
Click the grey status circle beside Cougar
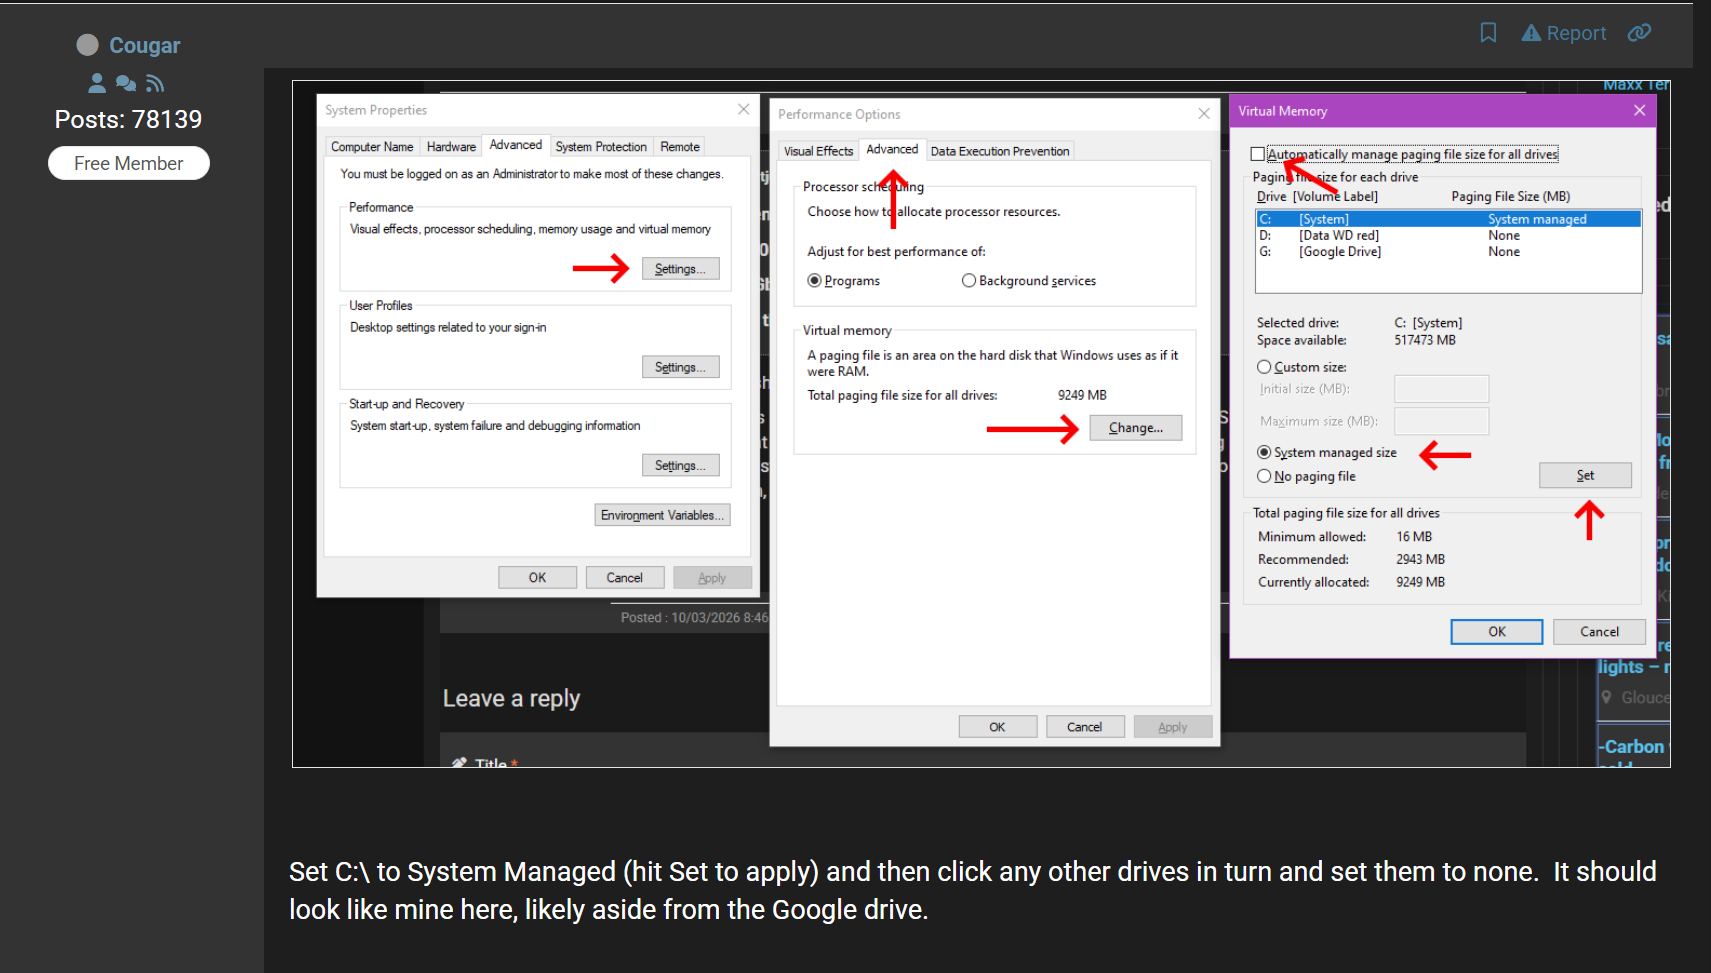(88, 45)
